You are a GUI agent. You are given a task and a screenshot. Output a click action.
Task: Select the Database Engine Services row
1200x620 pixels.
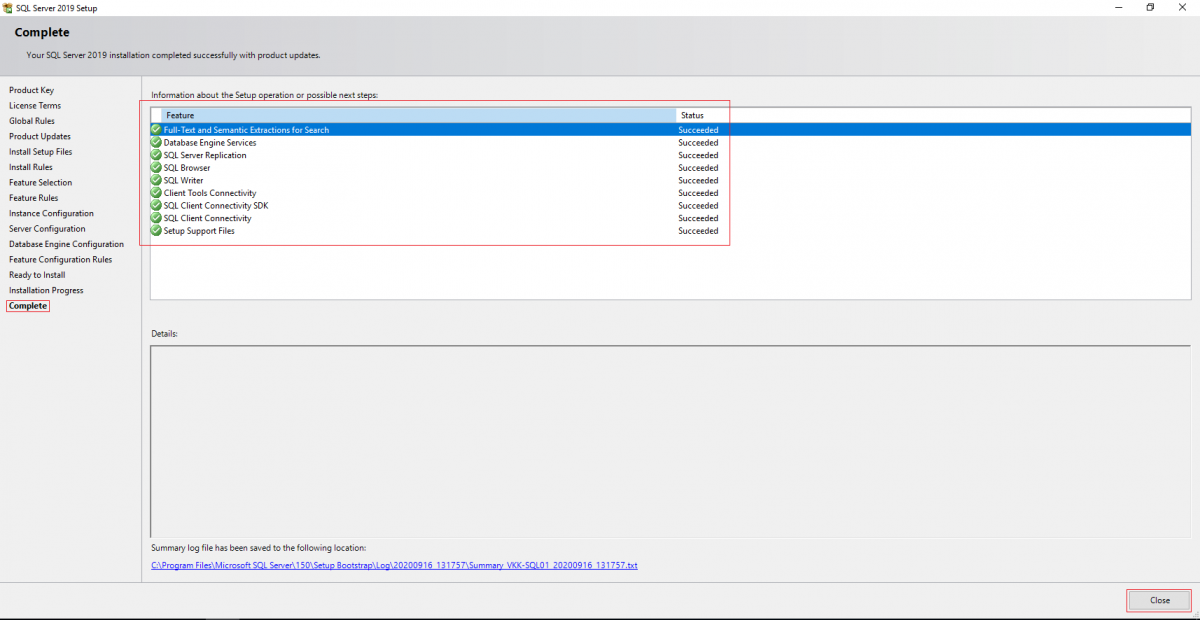pyautogui.click(x=670, y=143)
